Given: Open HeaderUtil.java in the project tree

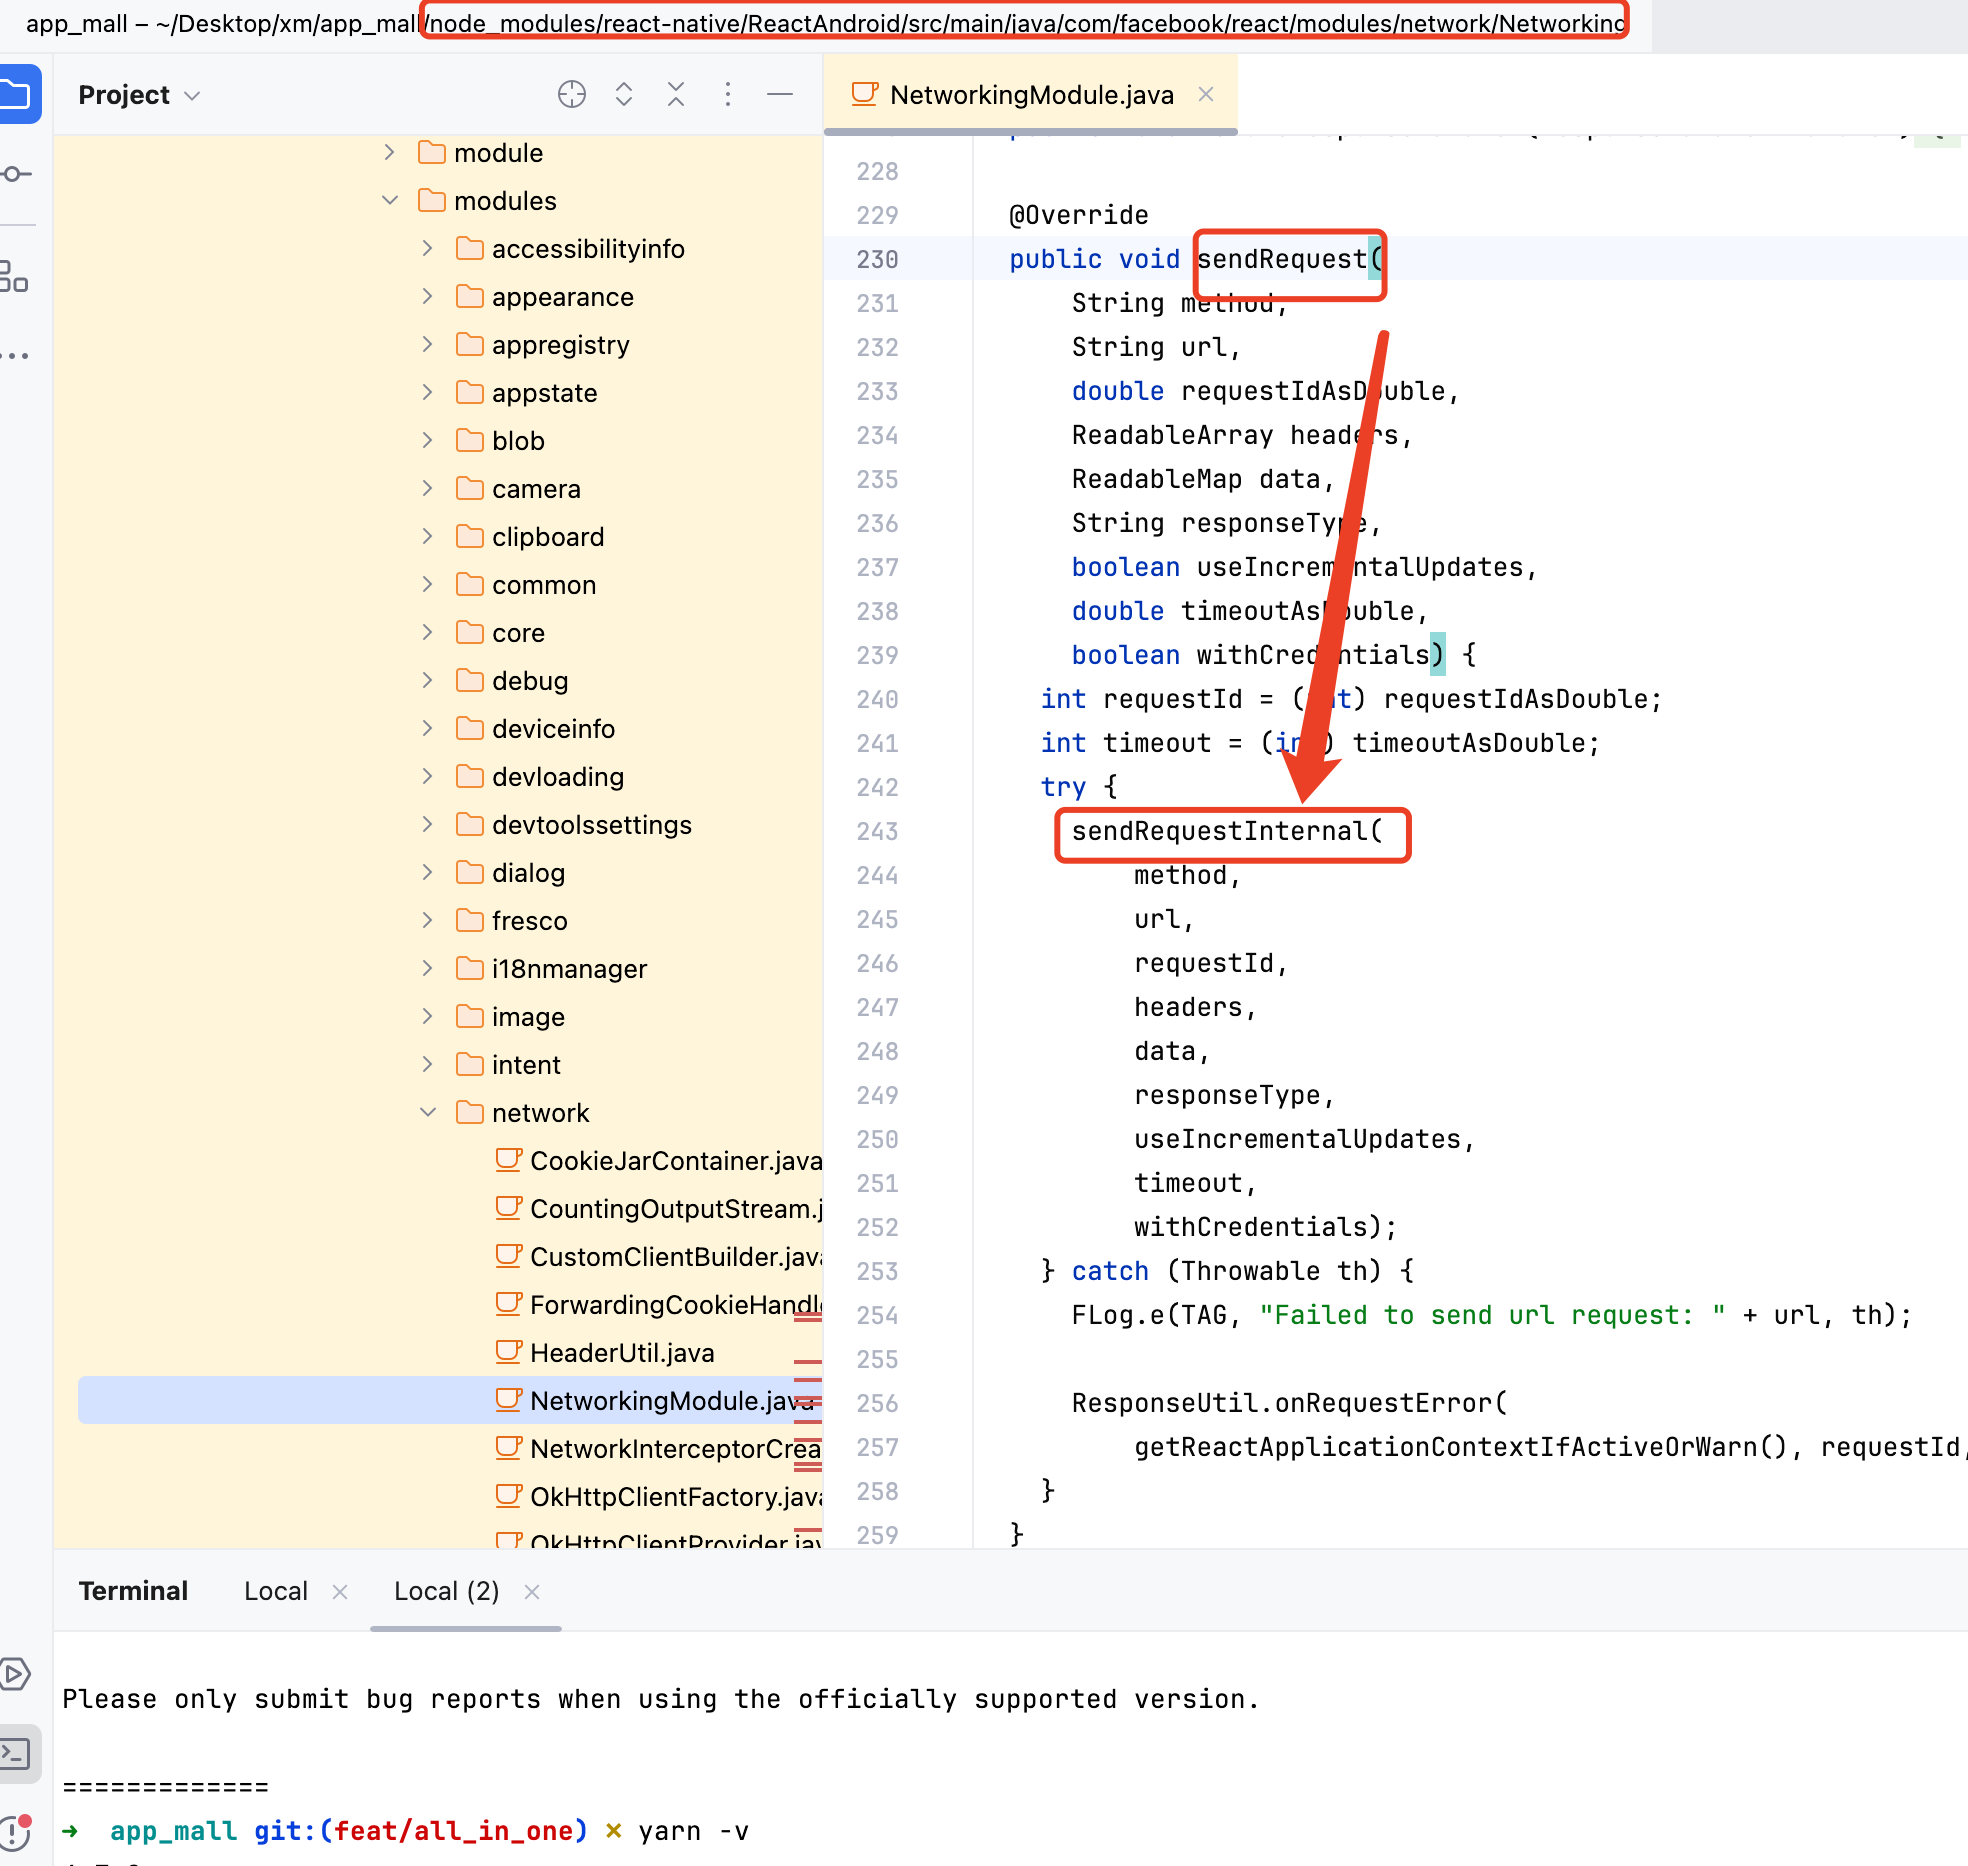Looking at the screenshot, I should tap(621, 1353).
